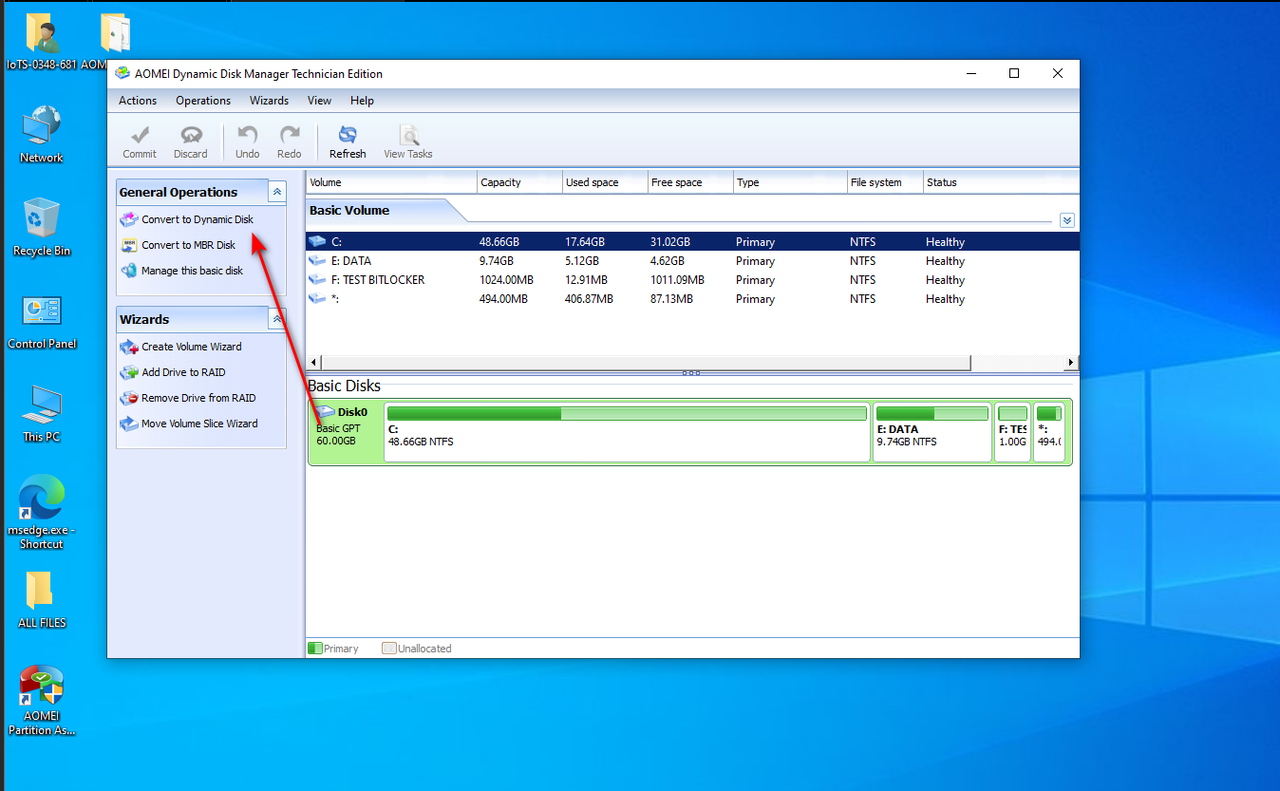The width and height of the screenshot is (1280, 791).
Task: Collapse the General Operations panel
Action: click(x=277, y=192)
